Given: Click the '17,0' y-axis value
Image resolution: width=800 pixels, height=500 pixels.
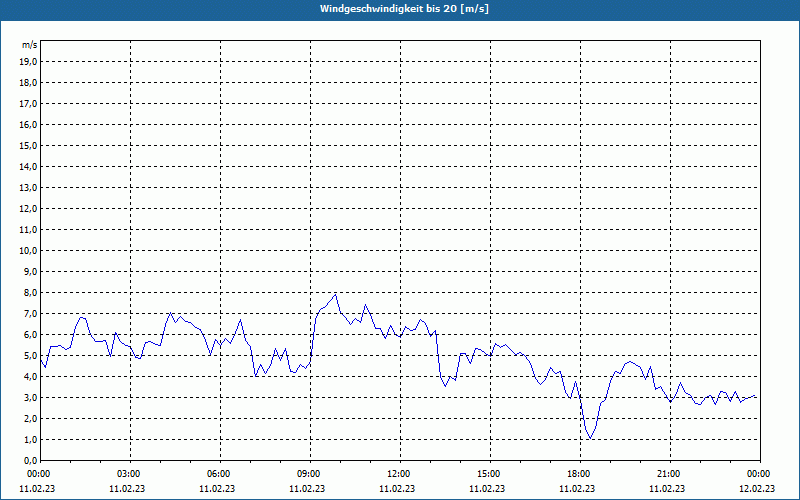Looking at the screenshot, I should pyautogui.click(x=28, y=104).
